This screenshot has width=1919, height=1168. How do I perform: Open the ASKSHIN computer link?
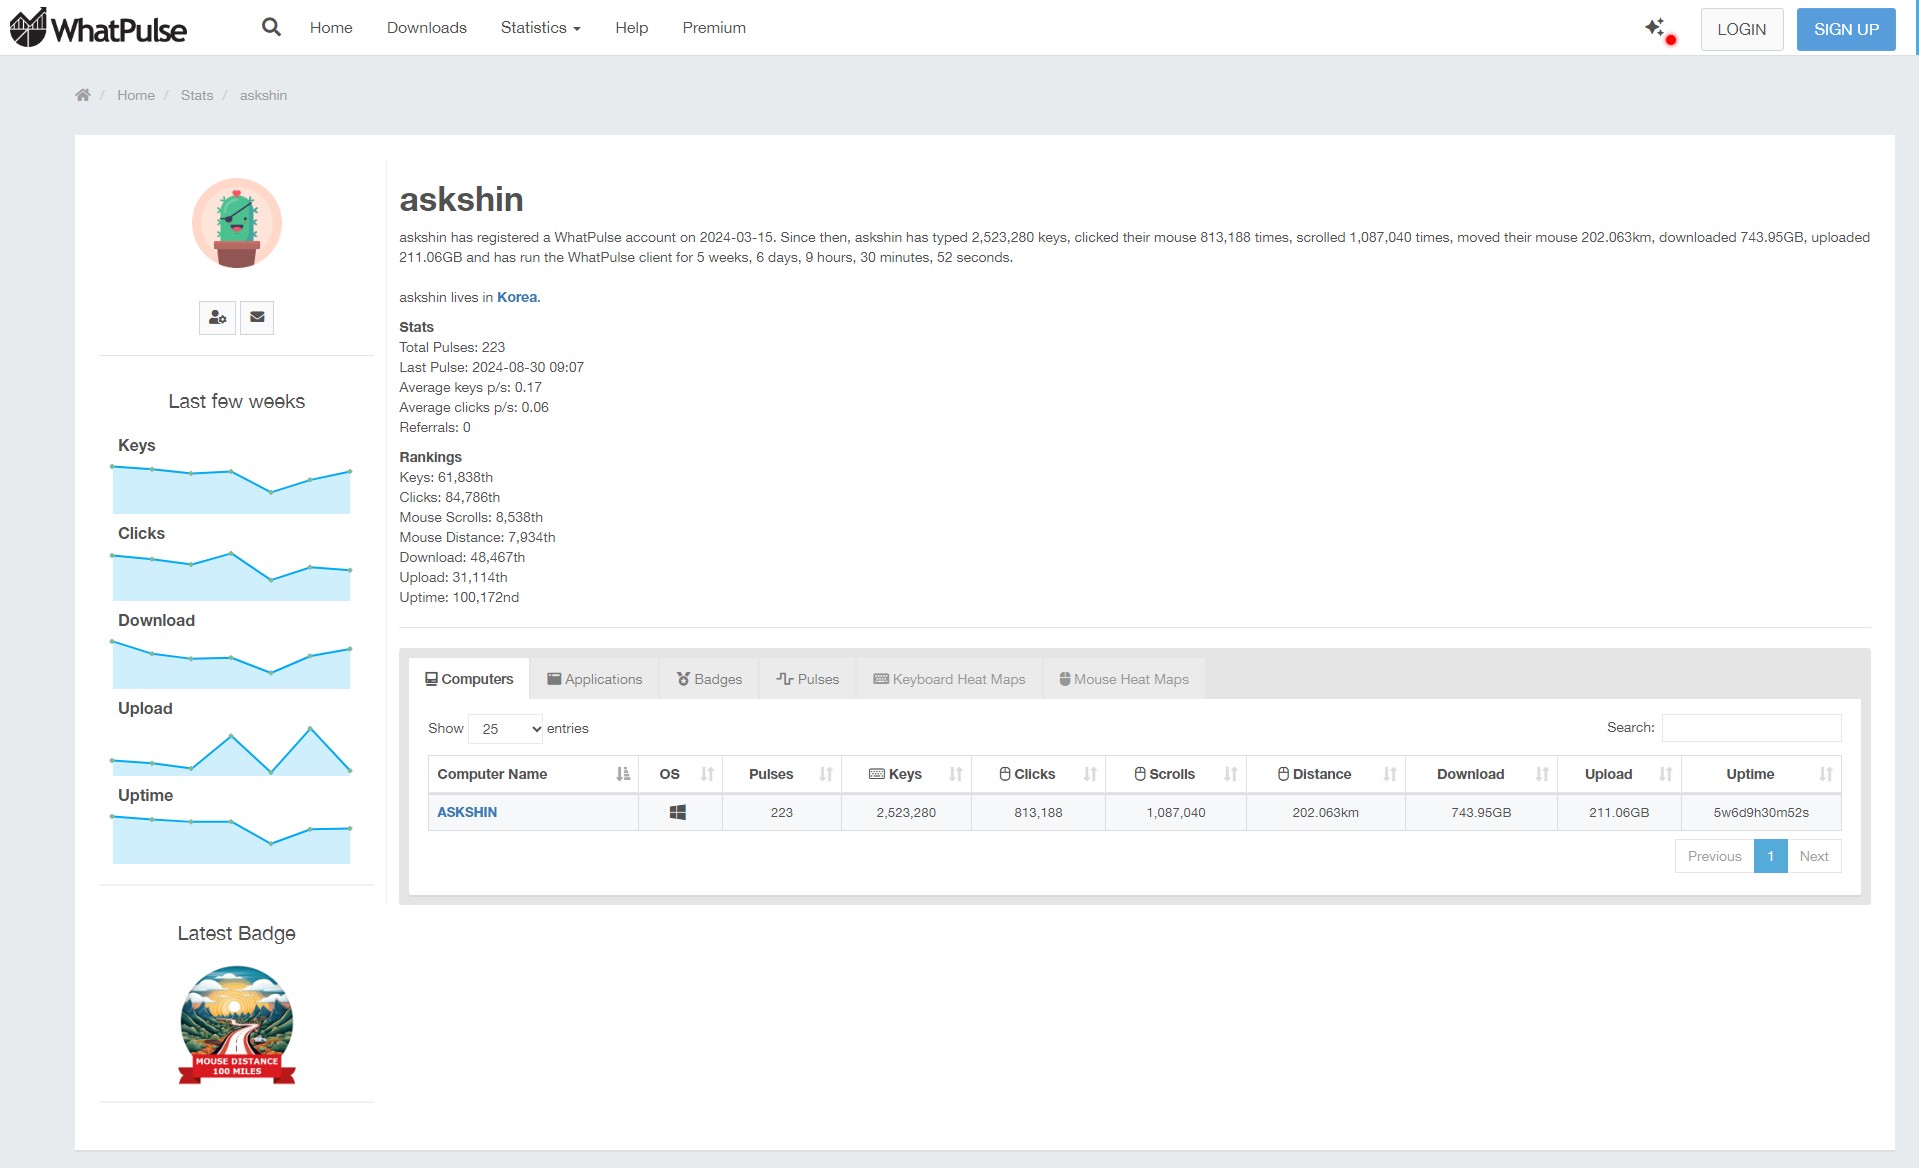[467, 812]
